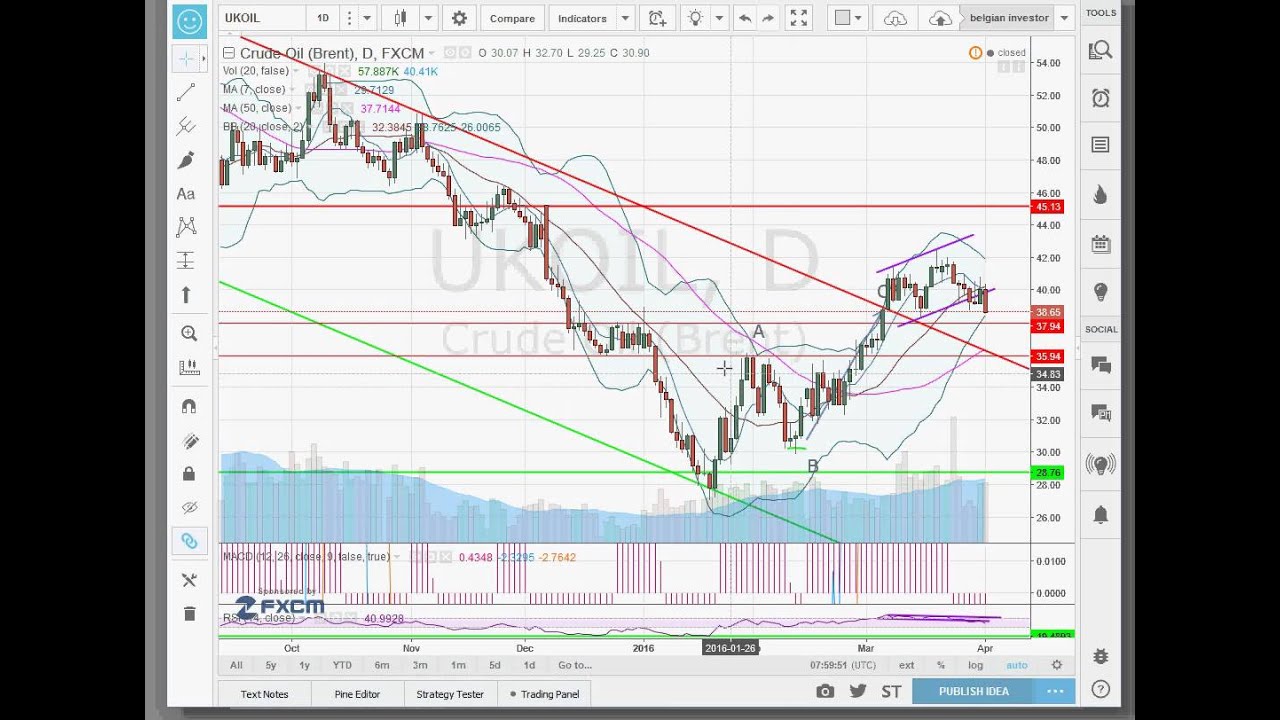Screen dimensions: 1280x720
Task: Select the pitchfork tool
Action: point(186,126)
